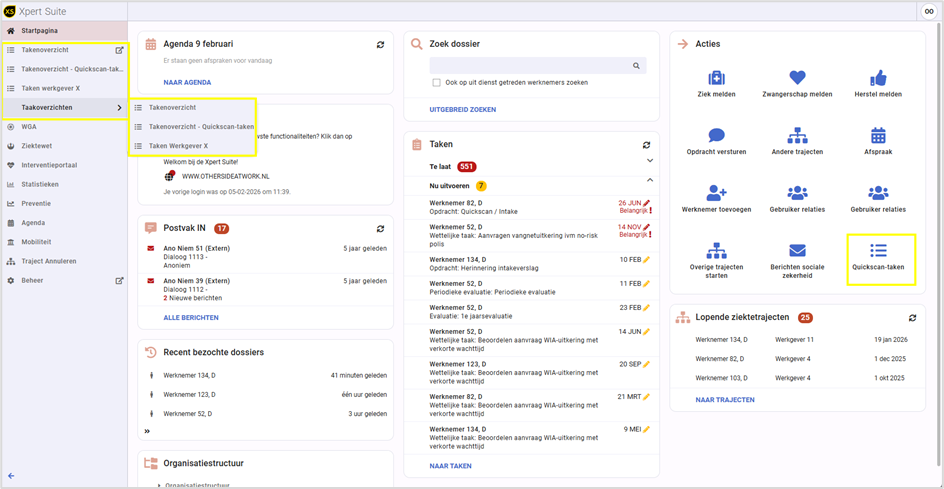Edit the 26 JUN task pencil icon
944x489 pixels.
(647, 204)
